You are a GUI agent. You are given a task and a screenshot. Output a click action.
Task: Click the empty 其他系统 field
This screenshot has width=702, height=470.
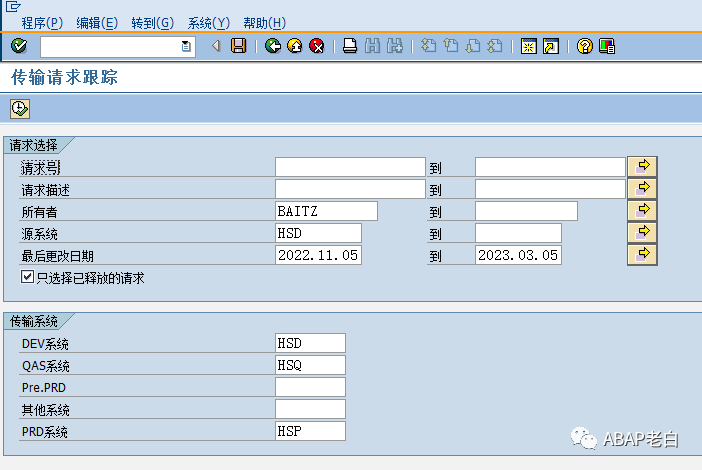coord(310,409)
